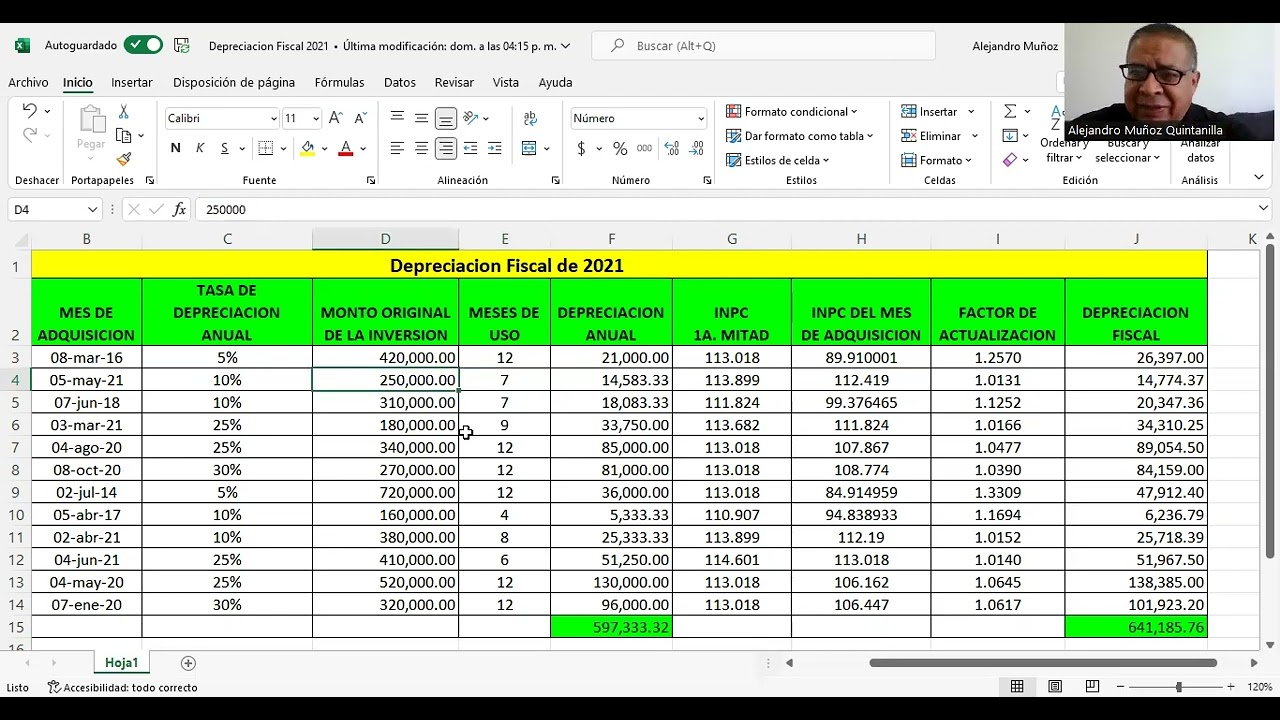Copy selection using the Copiar icon
The height and width of the screenshot is (720, 1280).
point(123,136)
